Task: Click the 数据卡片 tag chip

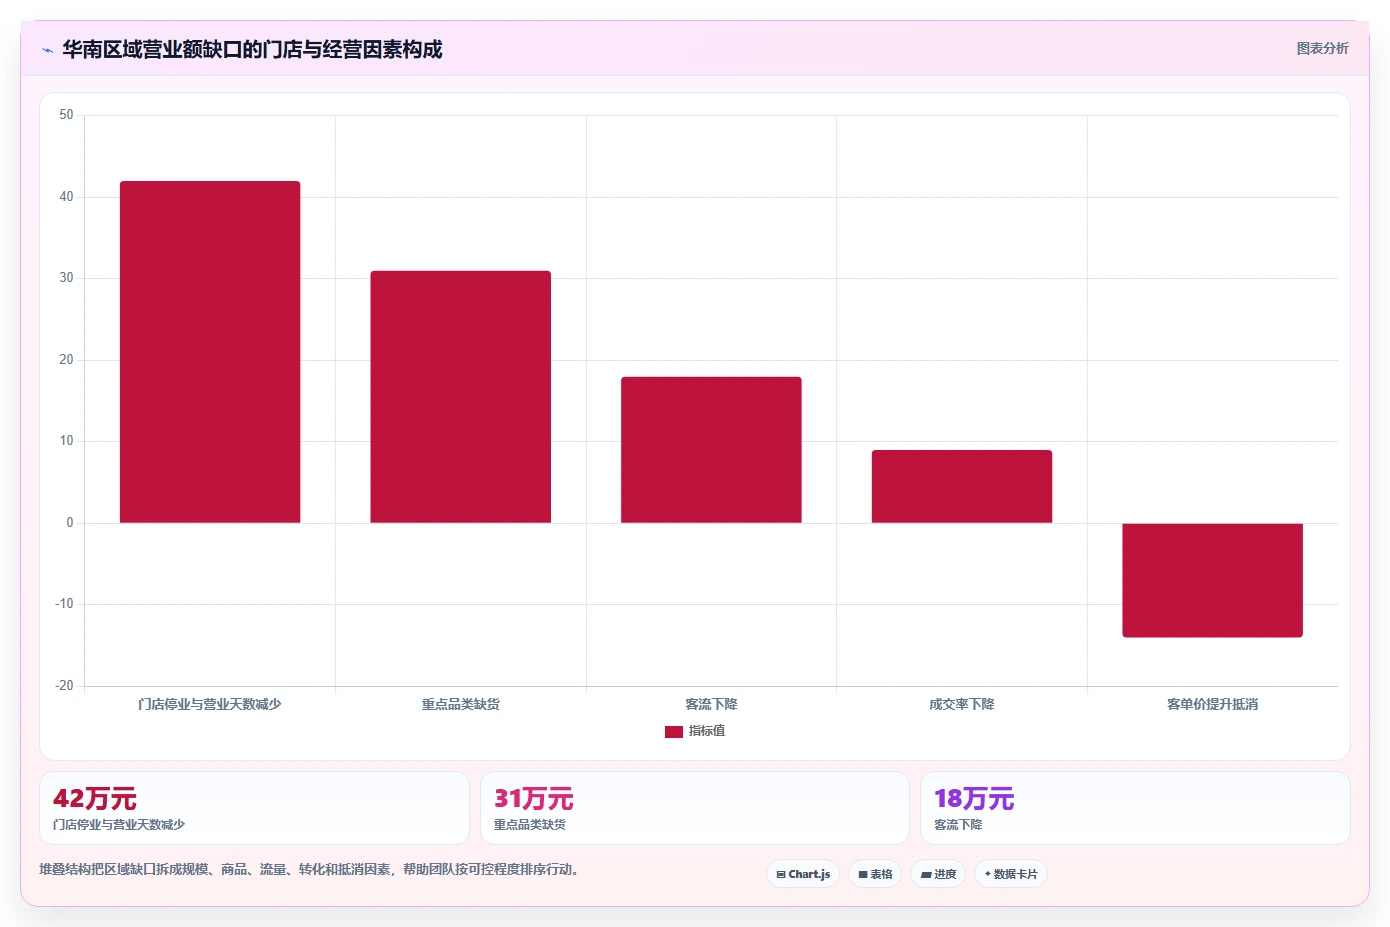Action: point(1011,874)
